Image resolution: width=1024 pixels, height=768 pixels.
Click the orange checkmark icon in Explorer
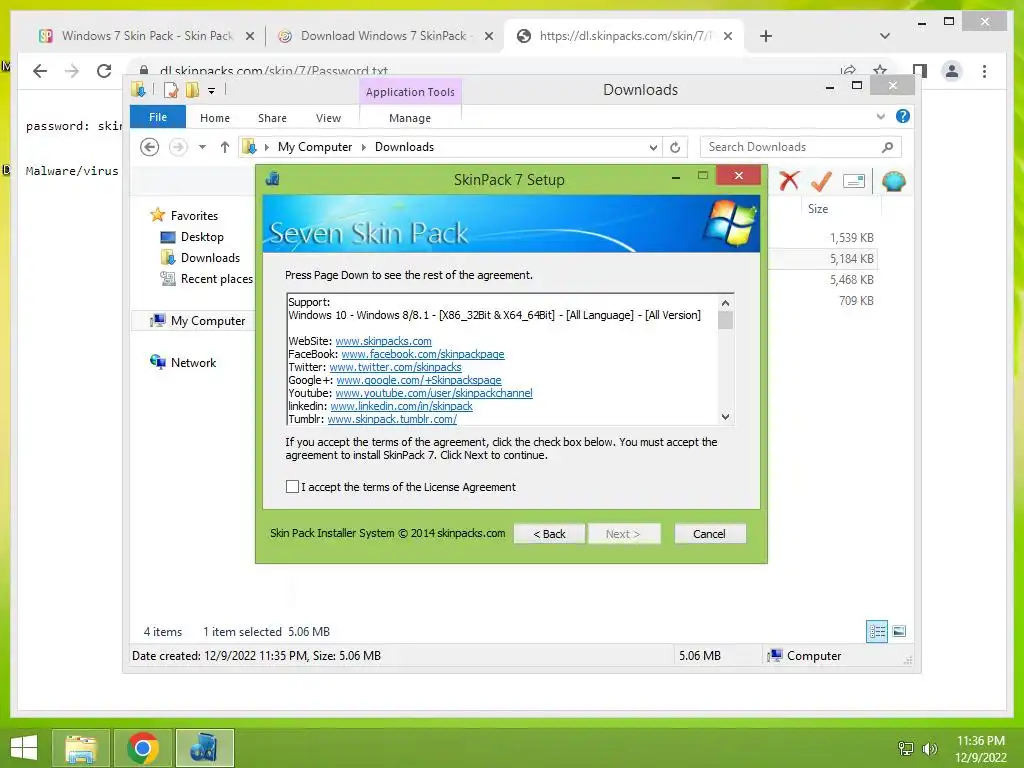tap(821, 181)
